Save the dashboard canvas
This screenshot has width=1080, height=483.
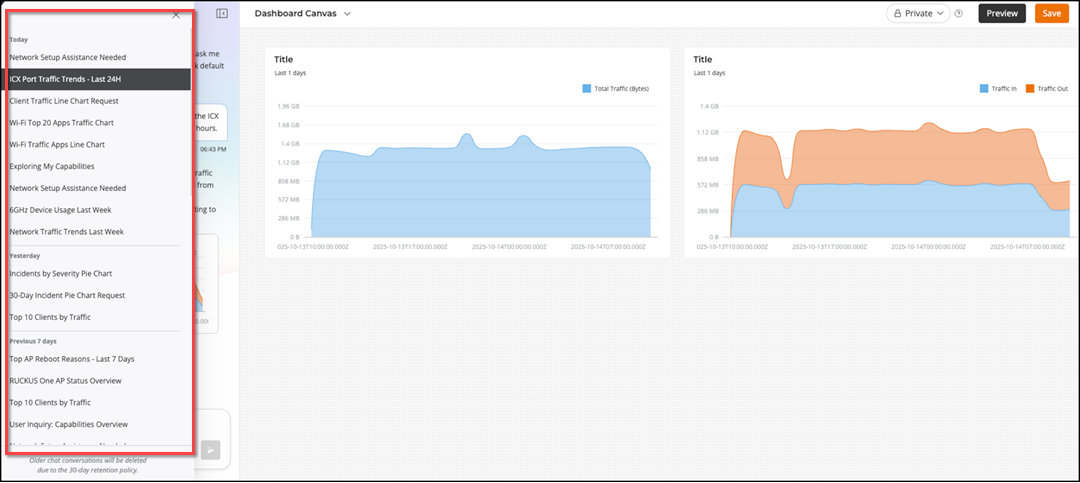[1051, 14]
